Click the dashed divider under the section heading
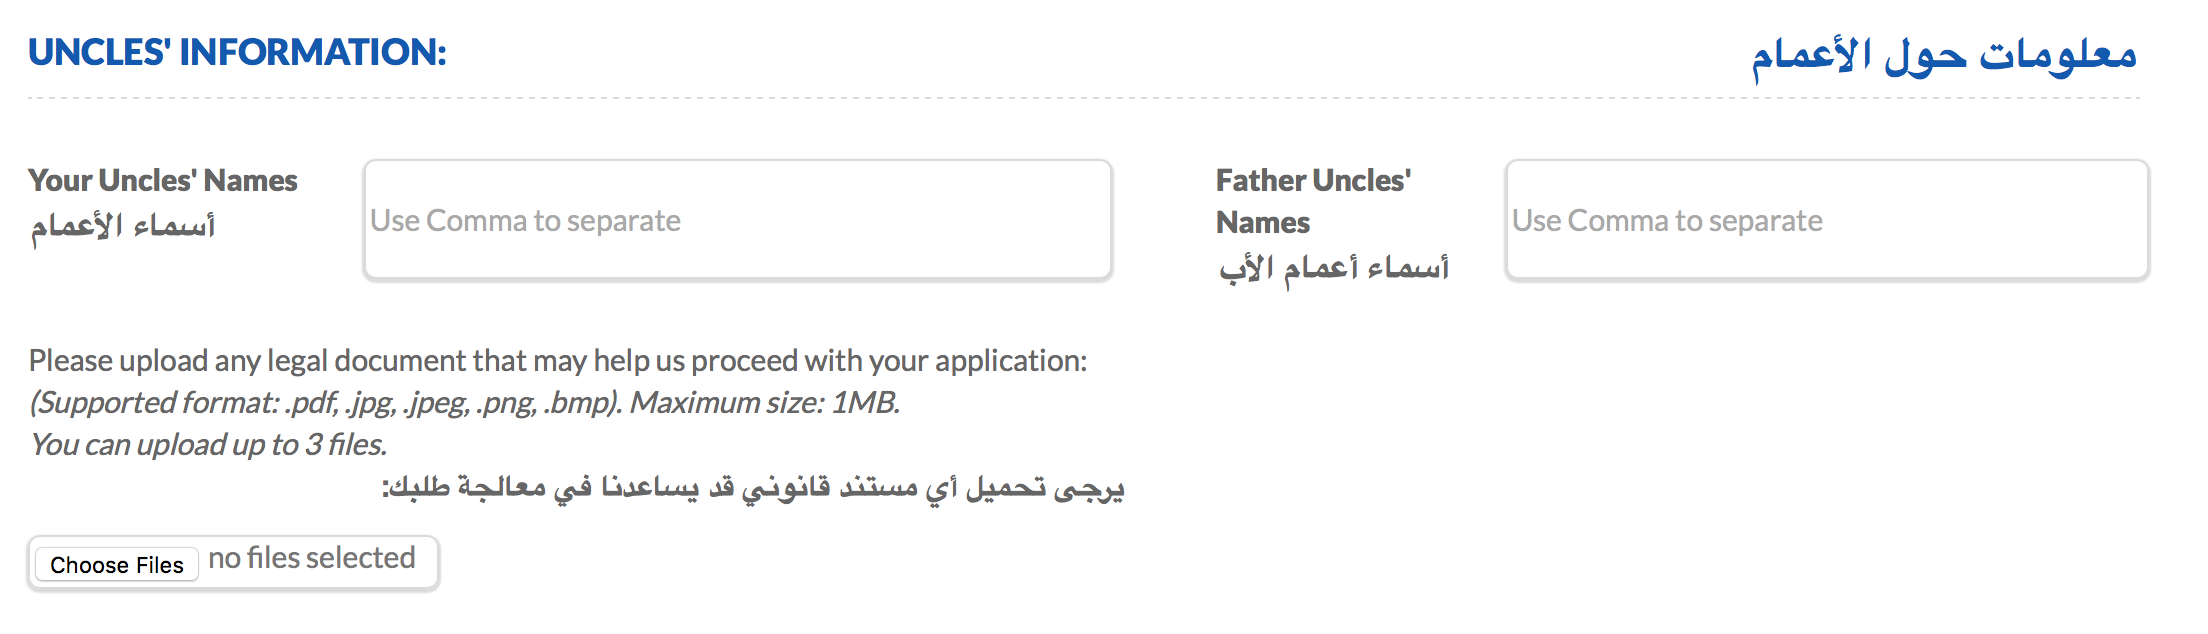 tap(1083, 98)
